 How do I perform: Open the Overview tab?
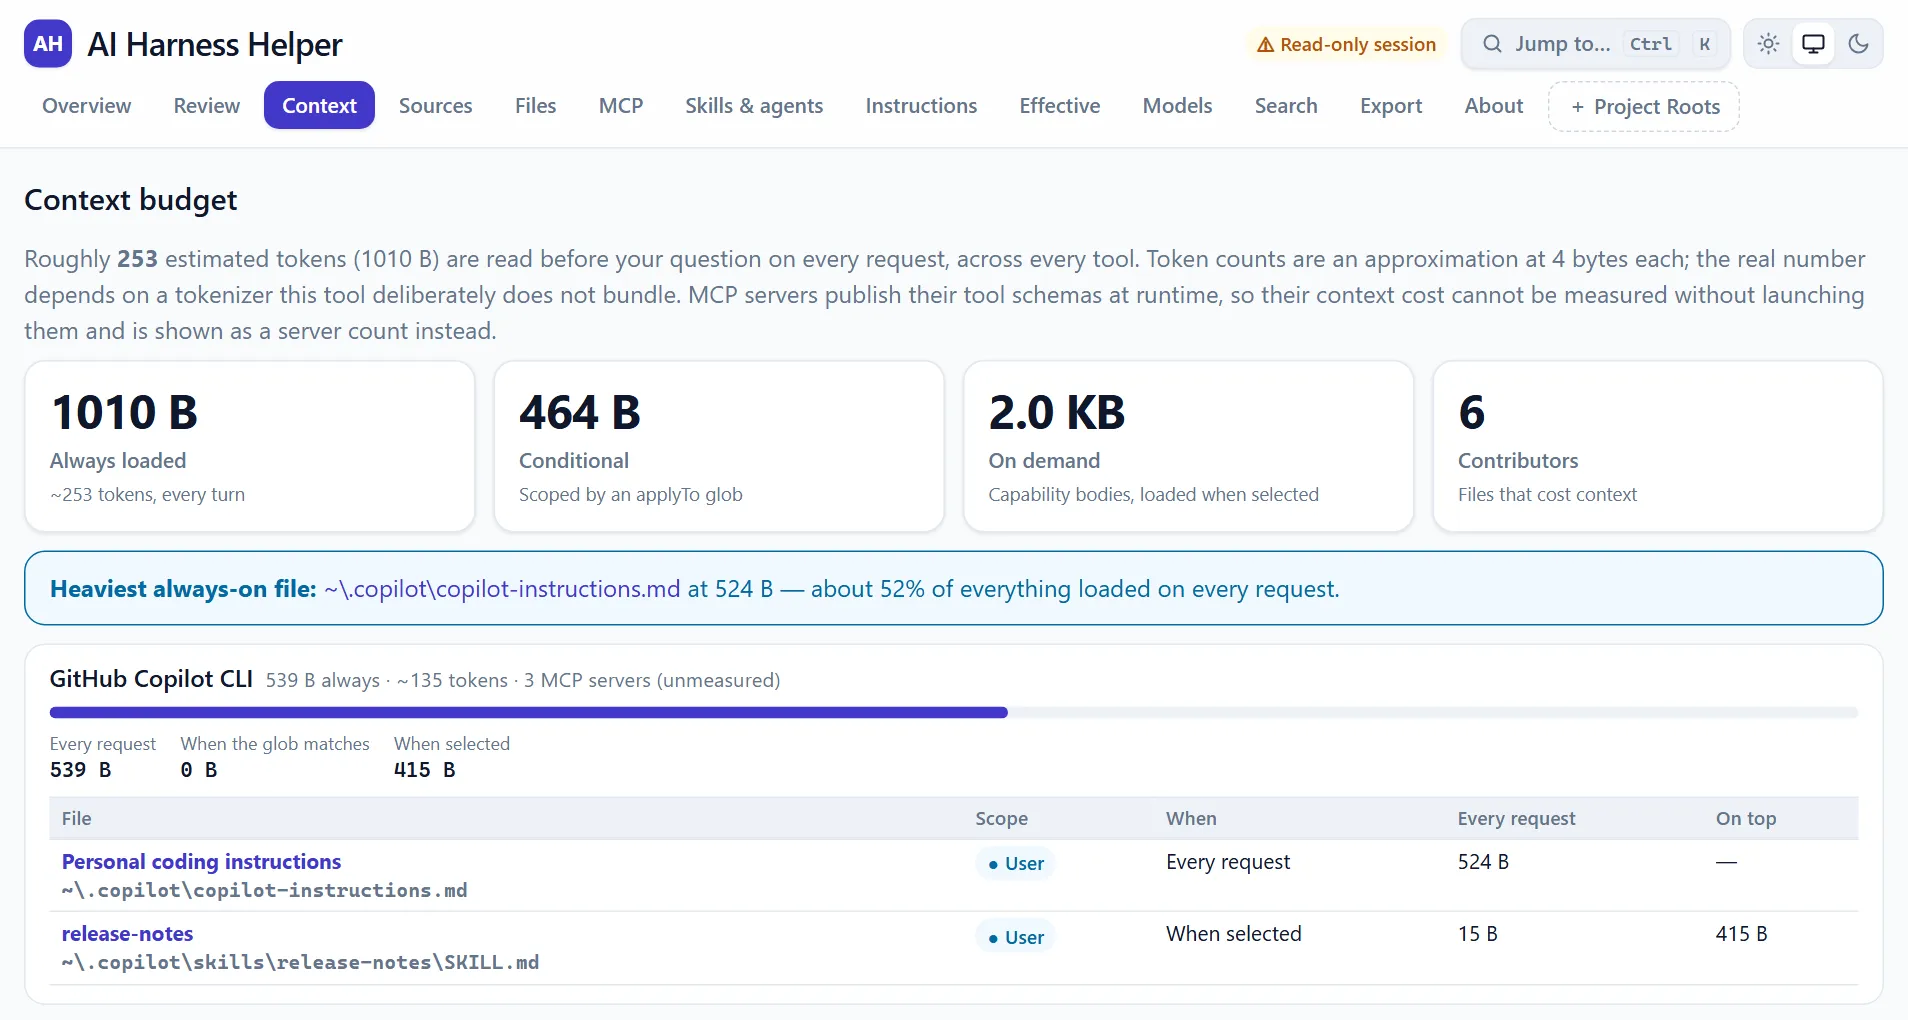pos(87,105)
